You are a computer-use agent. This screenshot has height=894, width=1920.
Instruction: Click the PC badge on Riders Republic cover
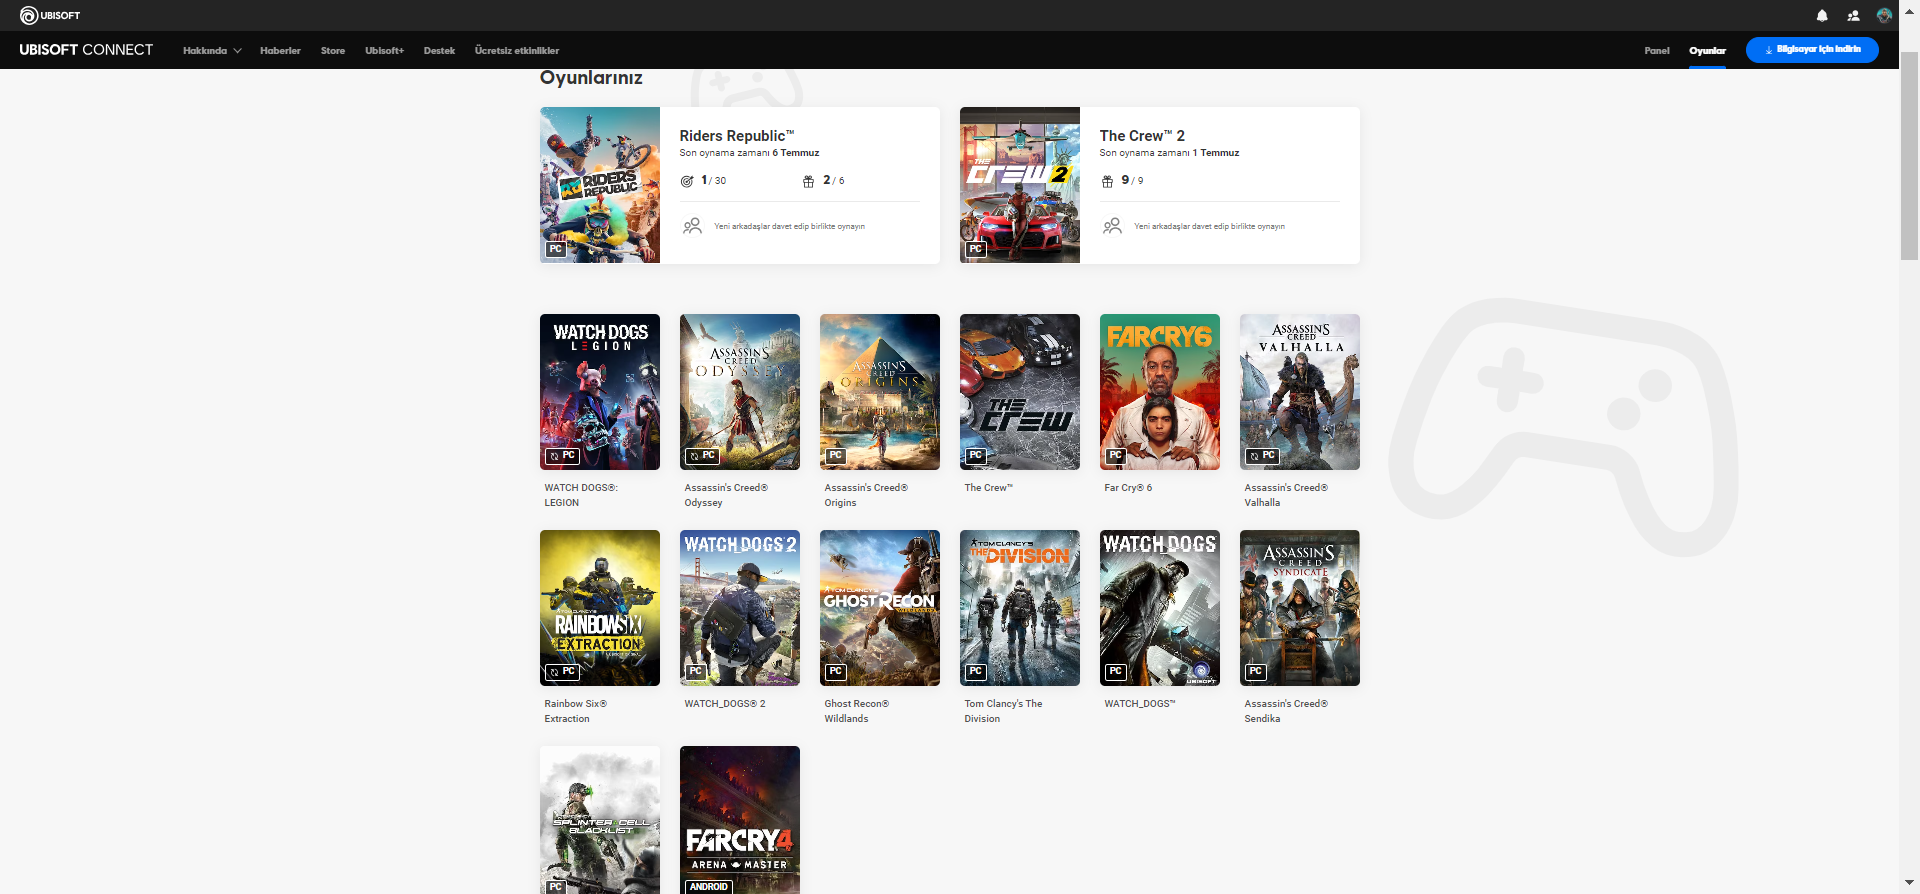point(556,249)
